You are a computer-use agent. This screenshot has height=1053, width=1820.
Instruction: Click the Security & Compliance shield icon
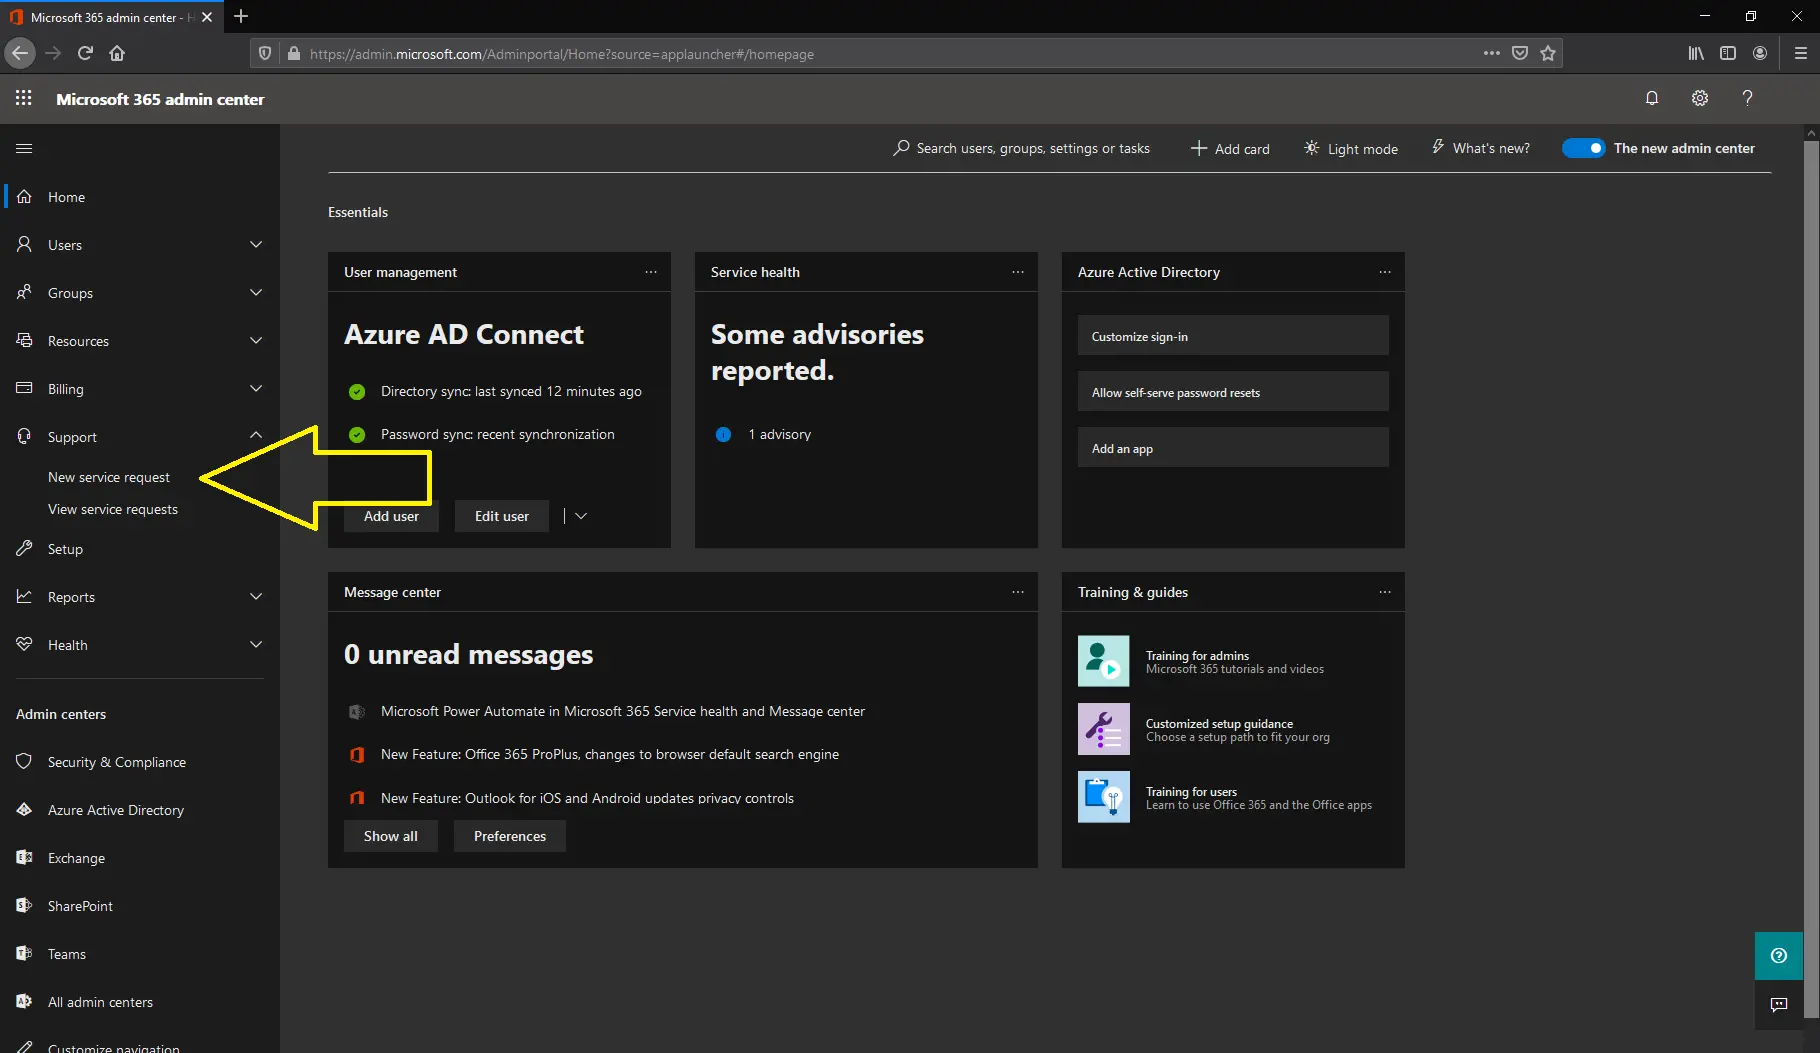[25, 761]
